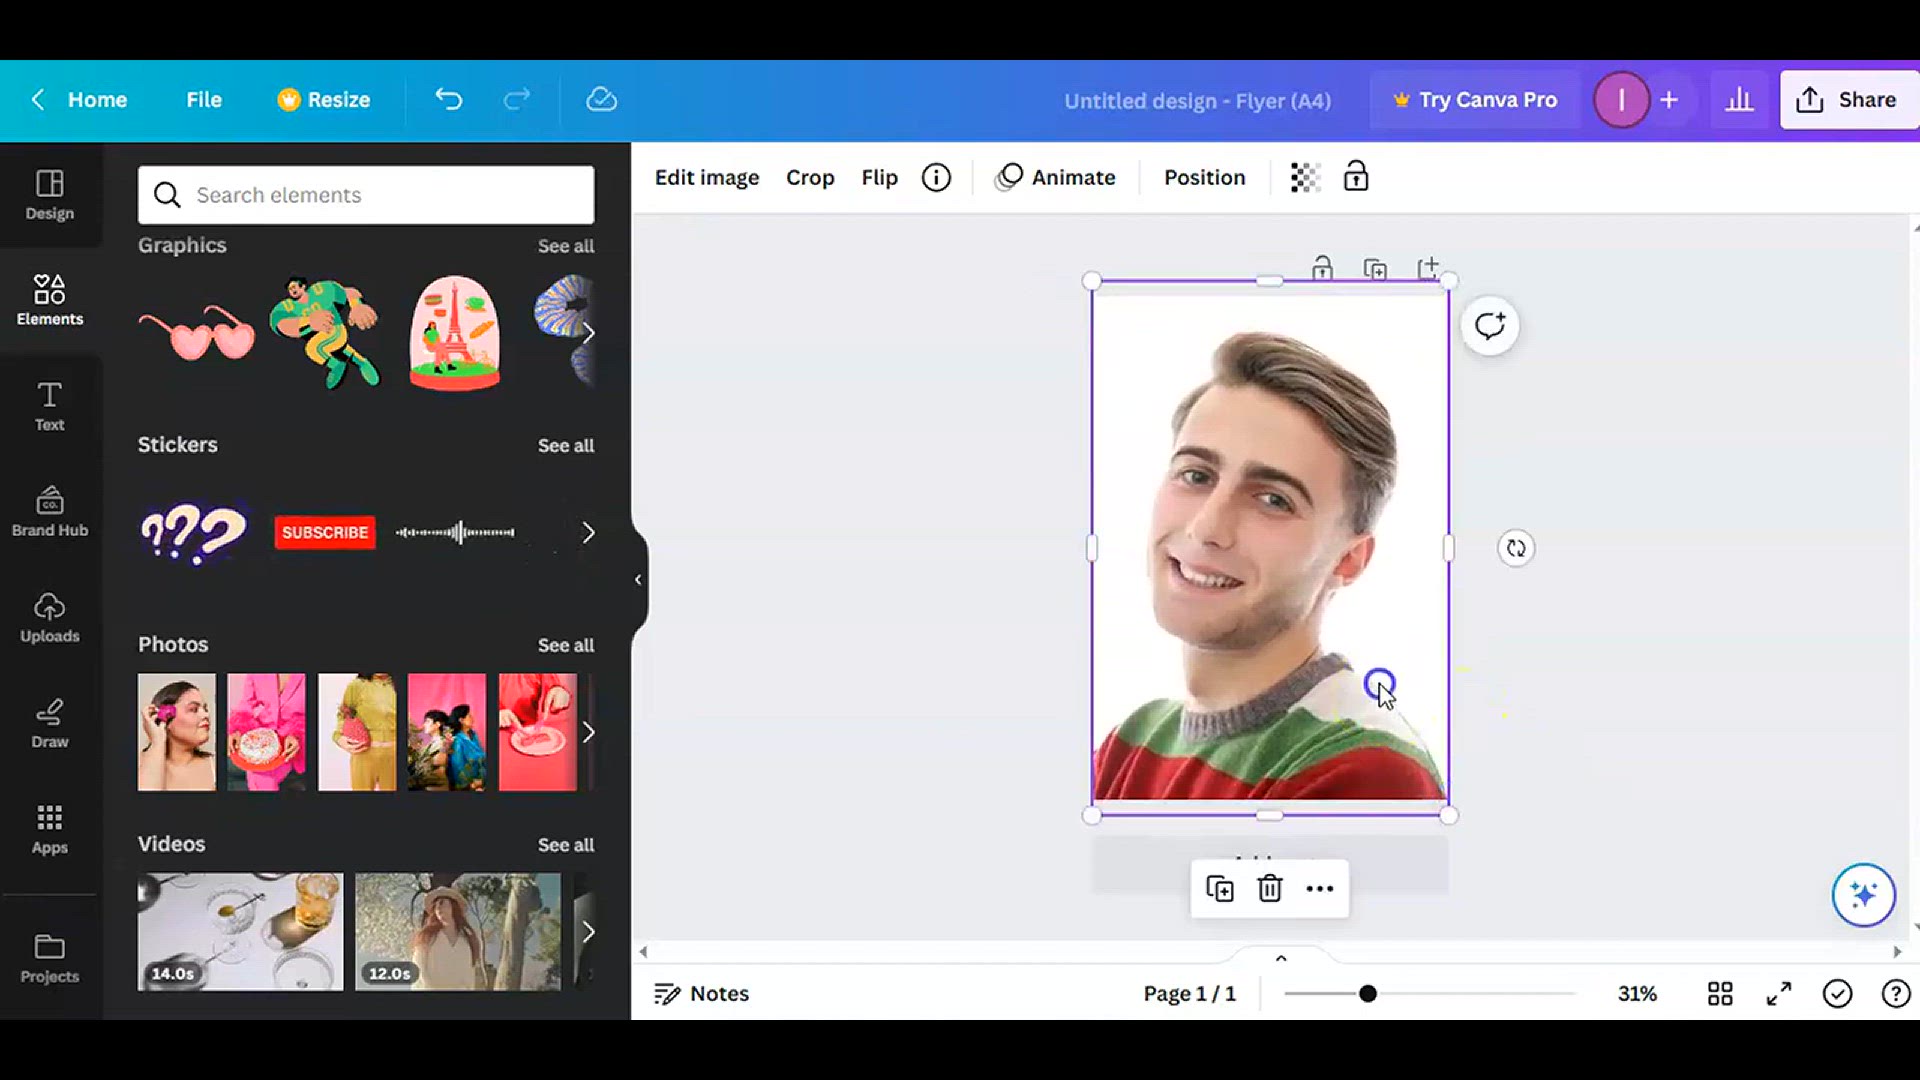Open the Projects folder icon

[x=50, y=958]
